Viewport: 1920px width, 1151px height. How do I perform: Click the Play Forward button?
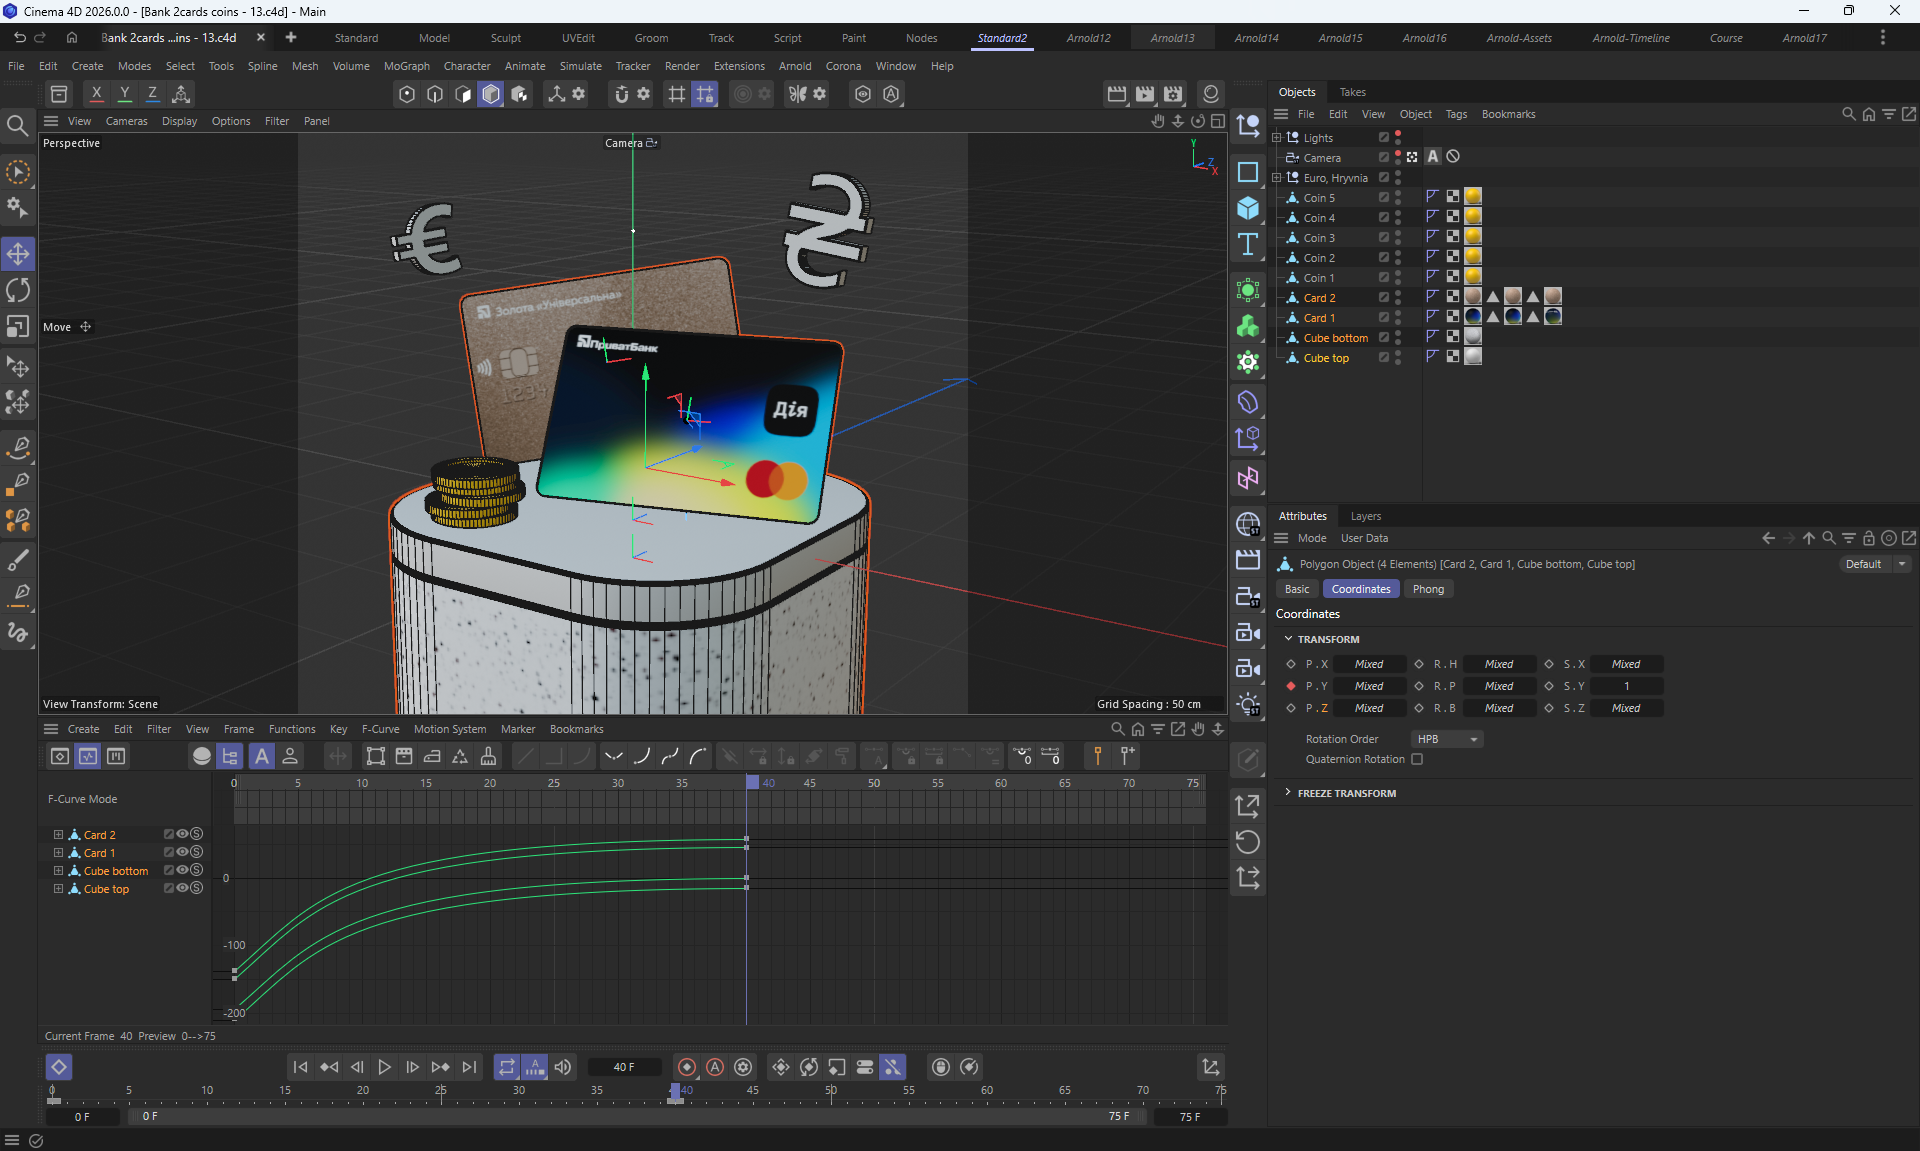coord(384,1067)
